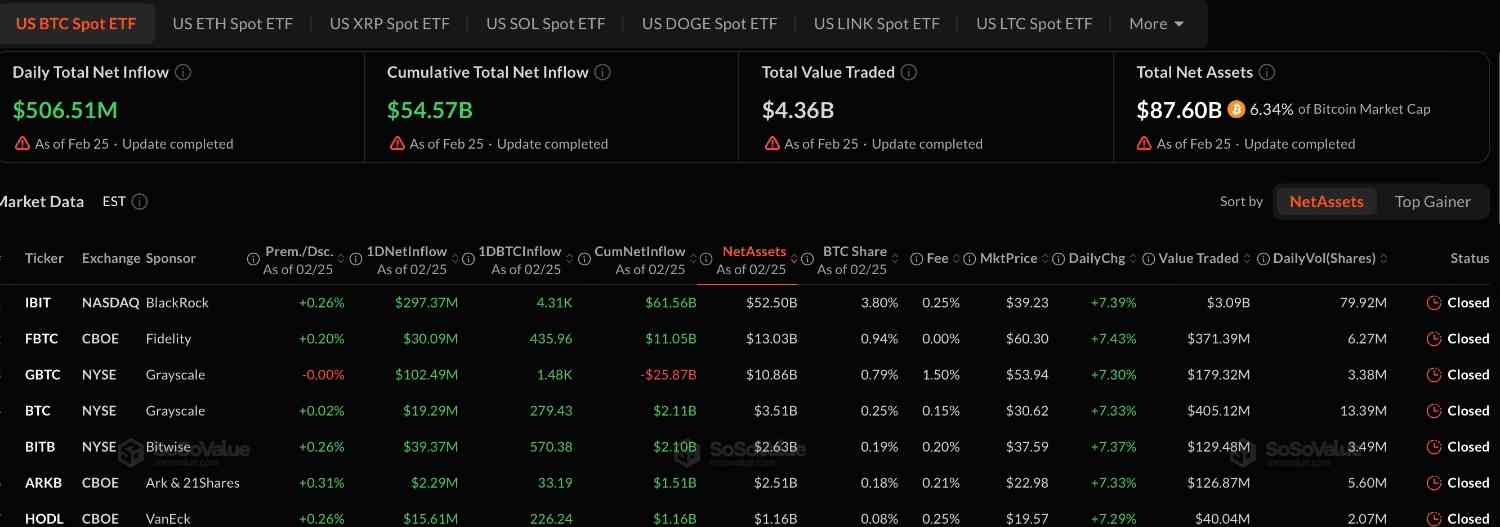Switch to the US ETH Spot ETF tab
The width and height of the screenshot is (1500, 527).
tap(232, 24)
